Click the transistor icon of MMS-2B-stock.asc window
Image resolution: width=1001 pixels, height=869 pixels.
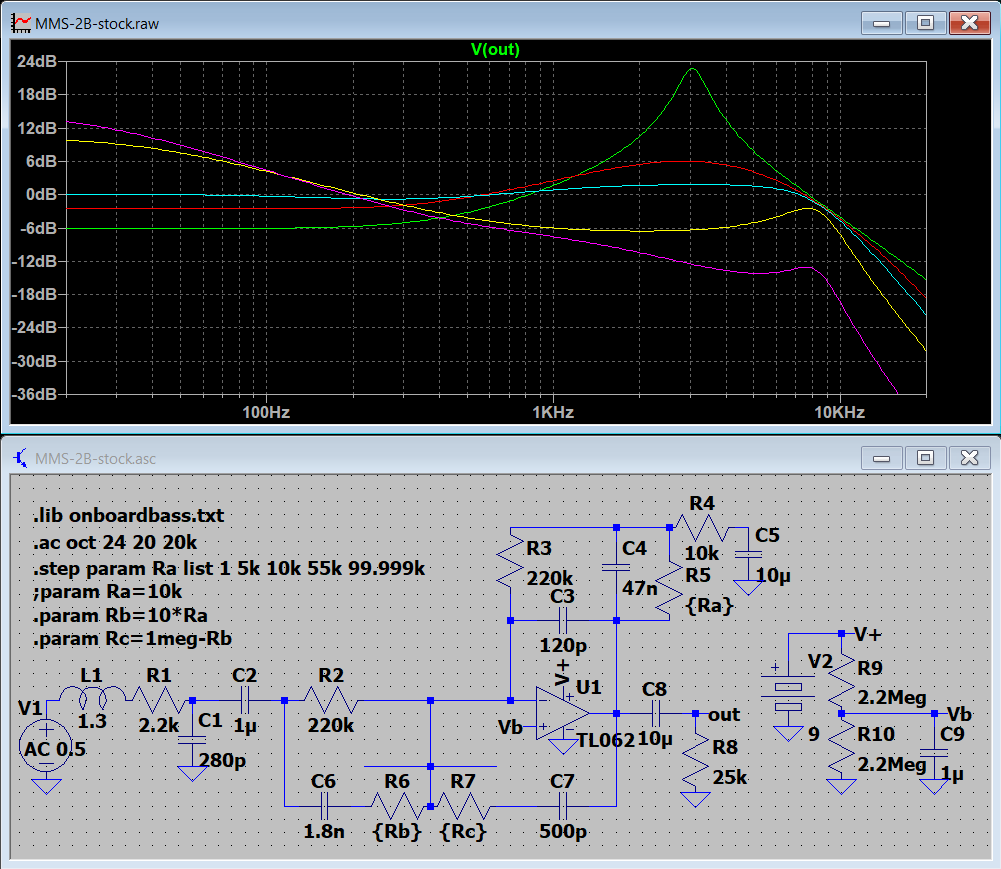20,458
